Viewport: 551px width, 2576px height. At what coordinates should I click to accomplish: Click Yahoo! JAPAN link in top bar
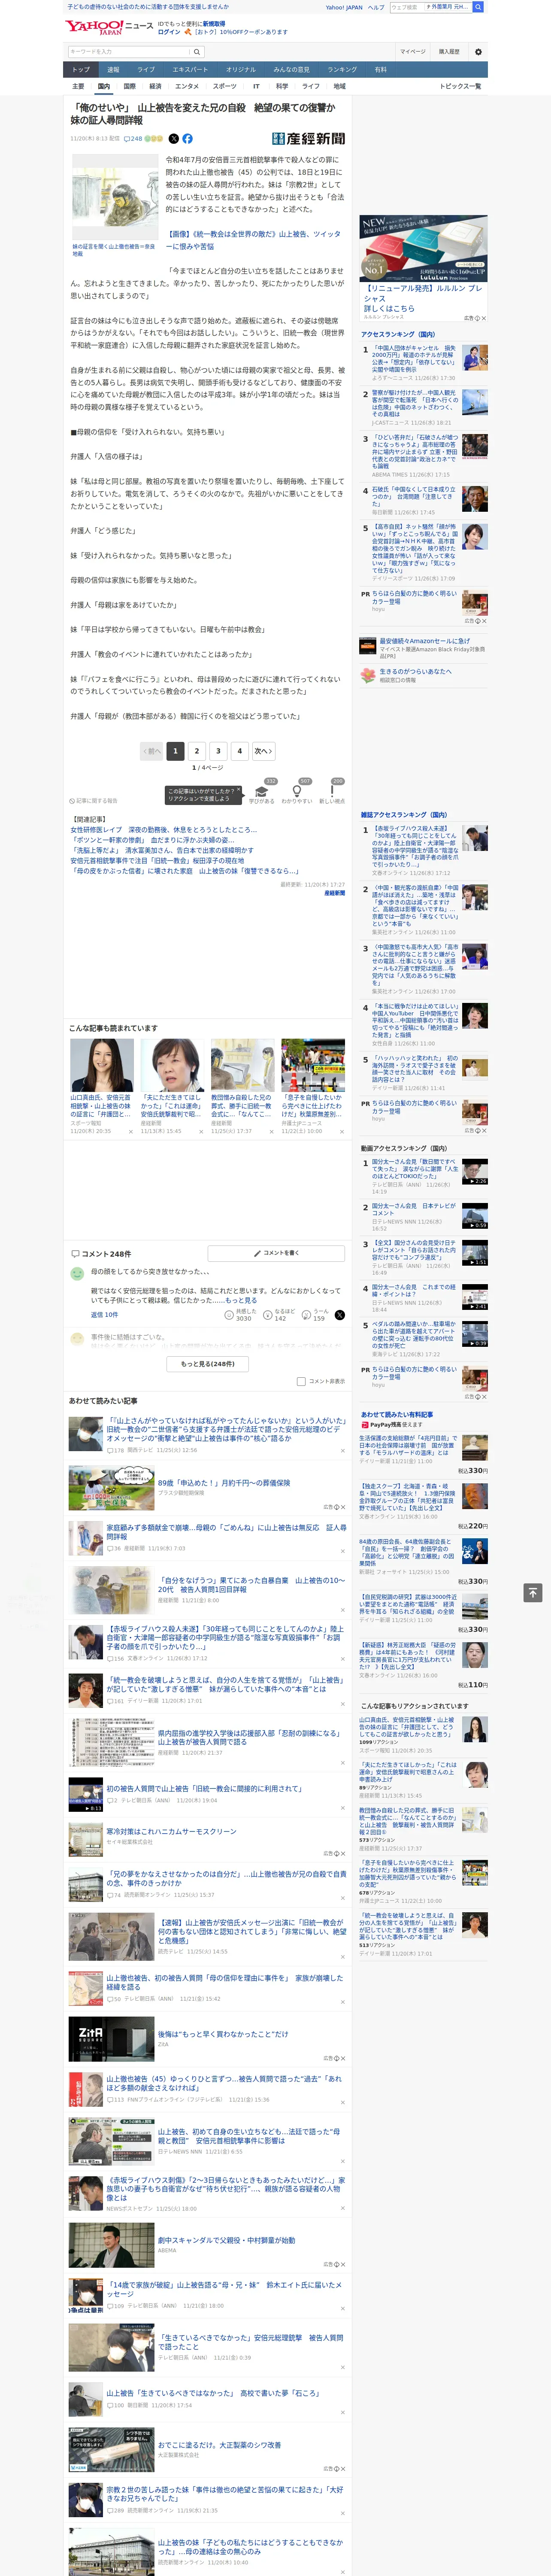344,7
